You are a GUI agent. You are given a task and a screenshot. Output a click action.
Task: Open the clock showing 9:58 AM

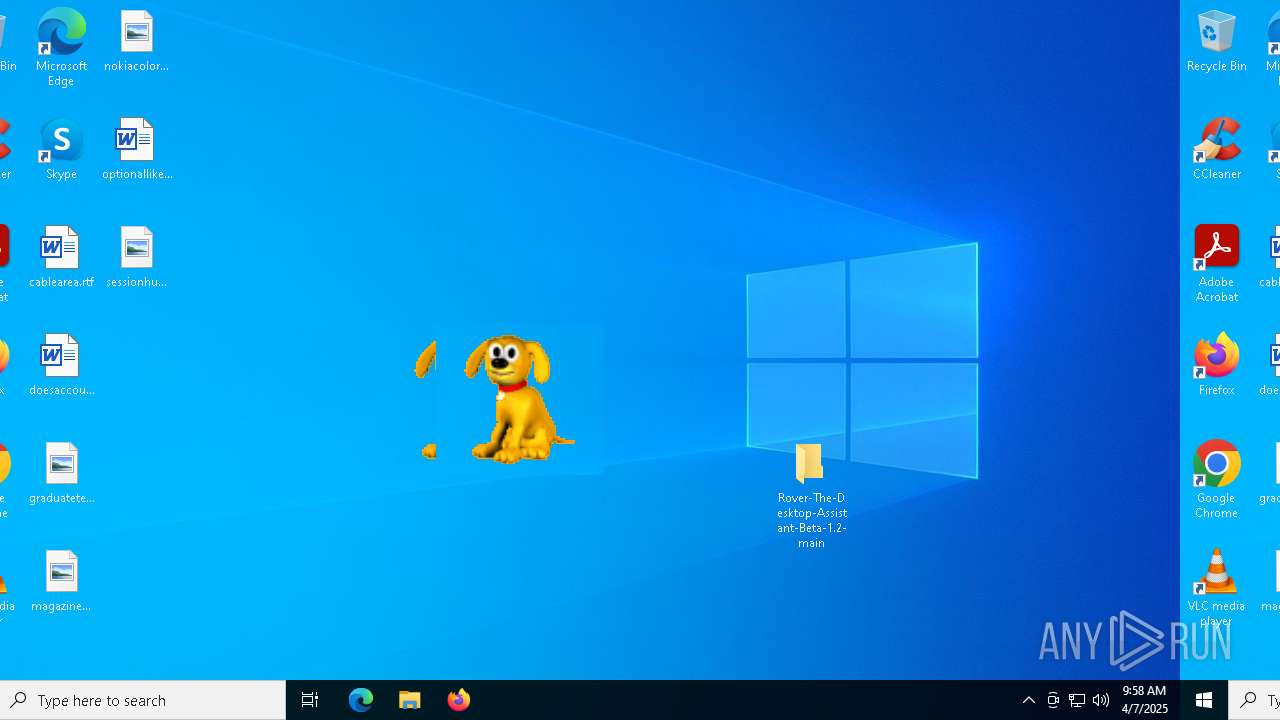pos(1145,700)
